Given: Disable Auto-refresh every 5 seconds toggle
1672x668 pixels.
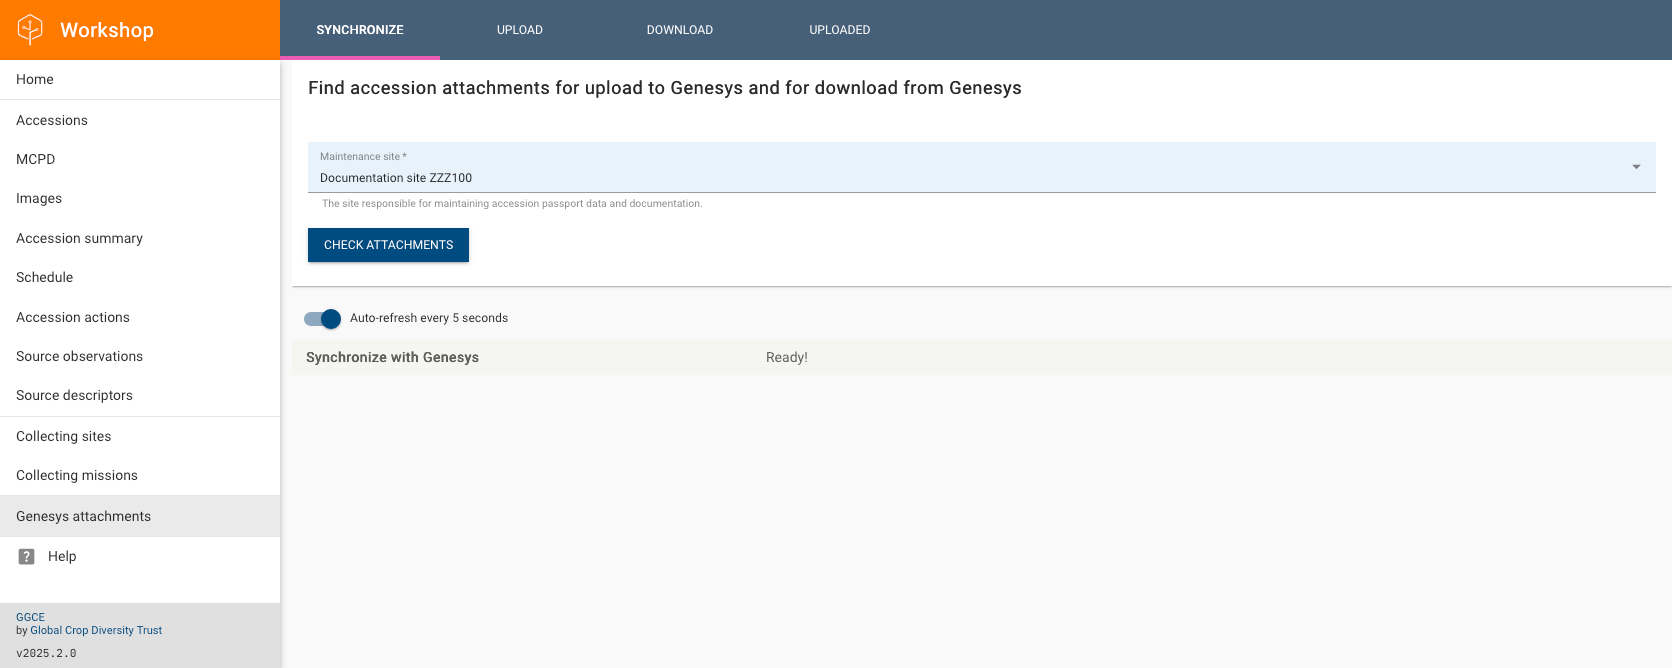Looking at the screenshot, I should click(323, 319).
